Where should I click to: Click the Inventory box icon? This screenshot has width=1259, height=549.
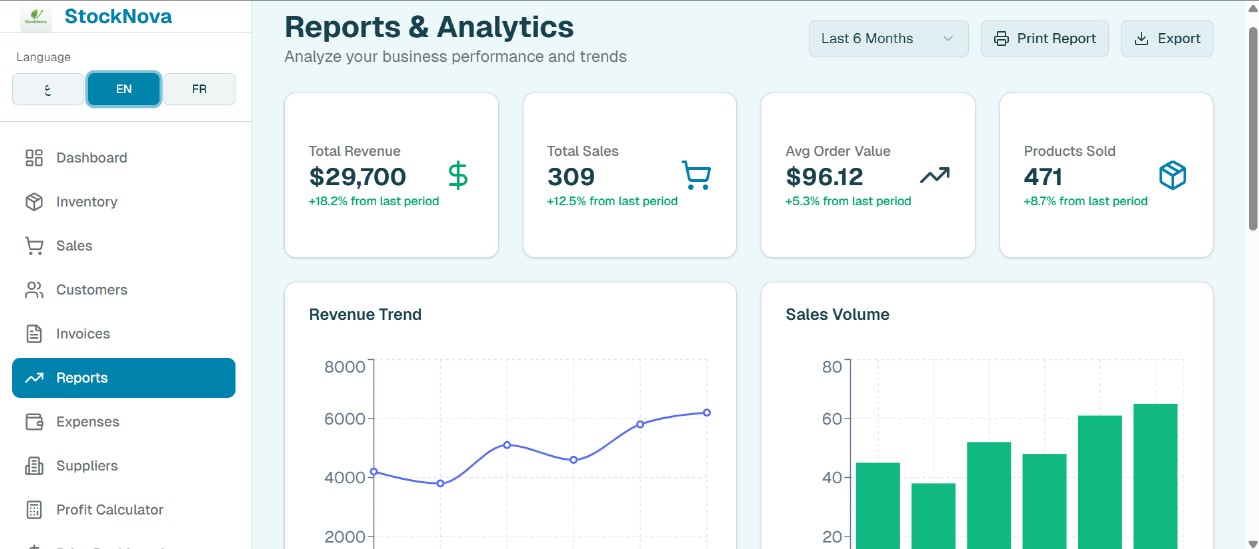click(x=34, y=202)
